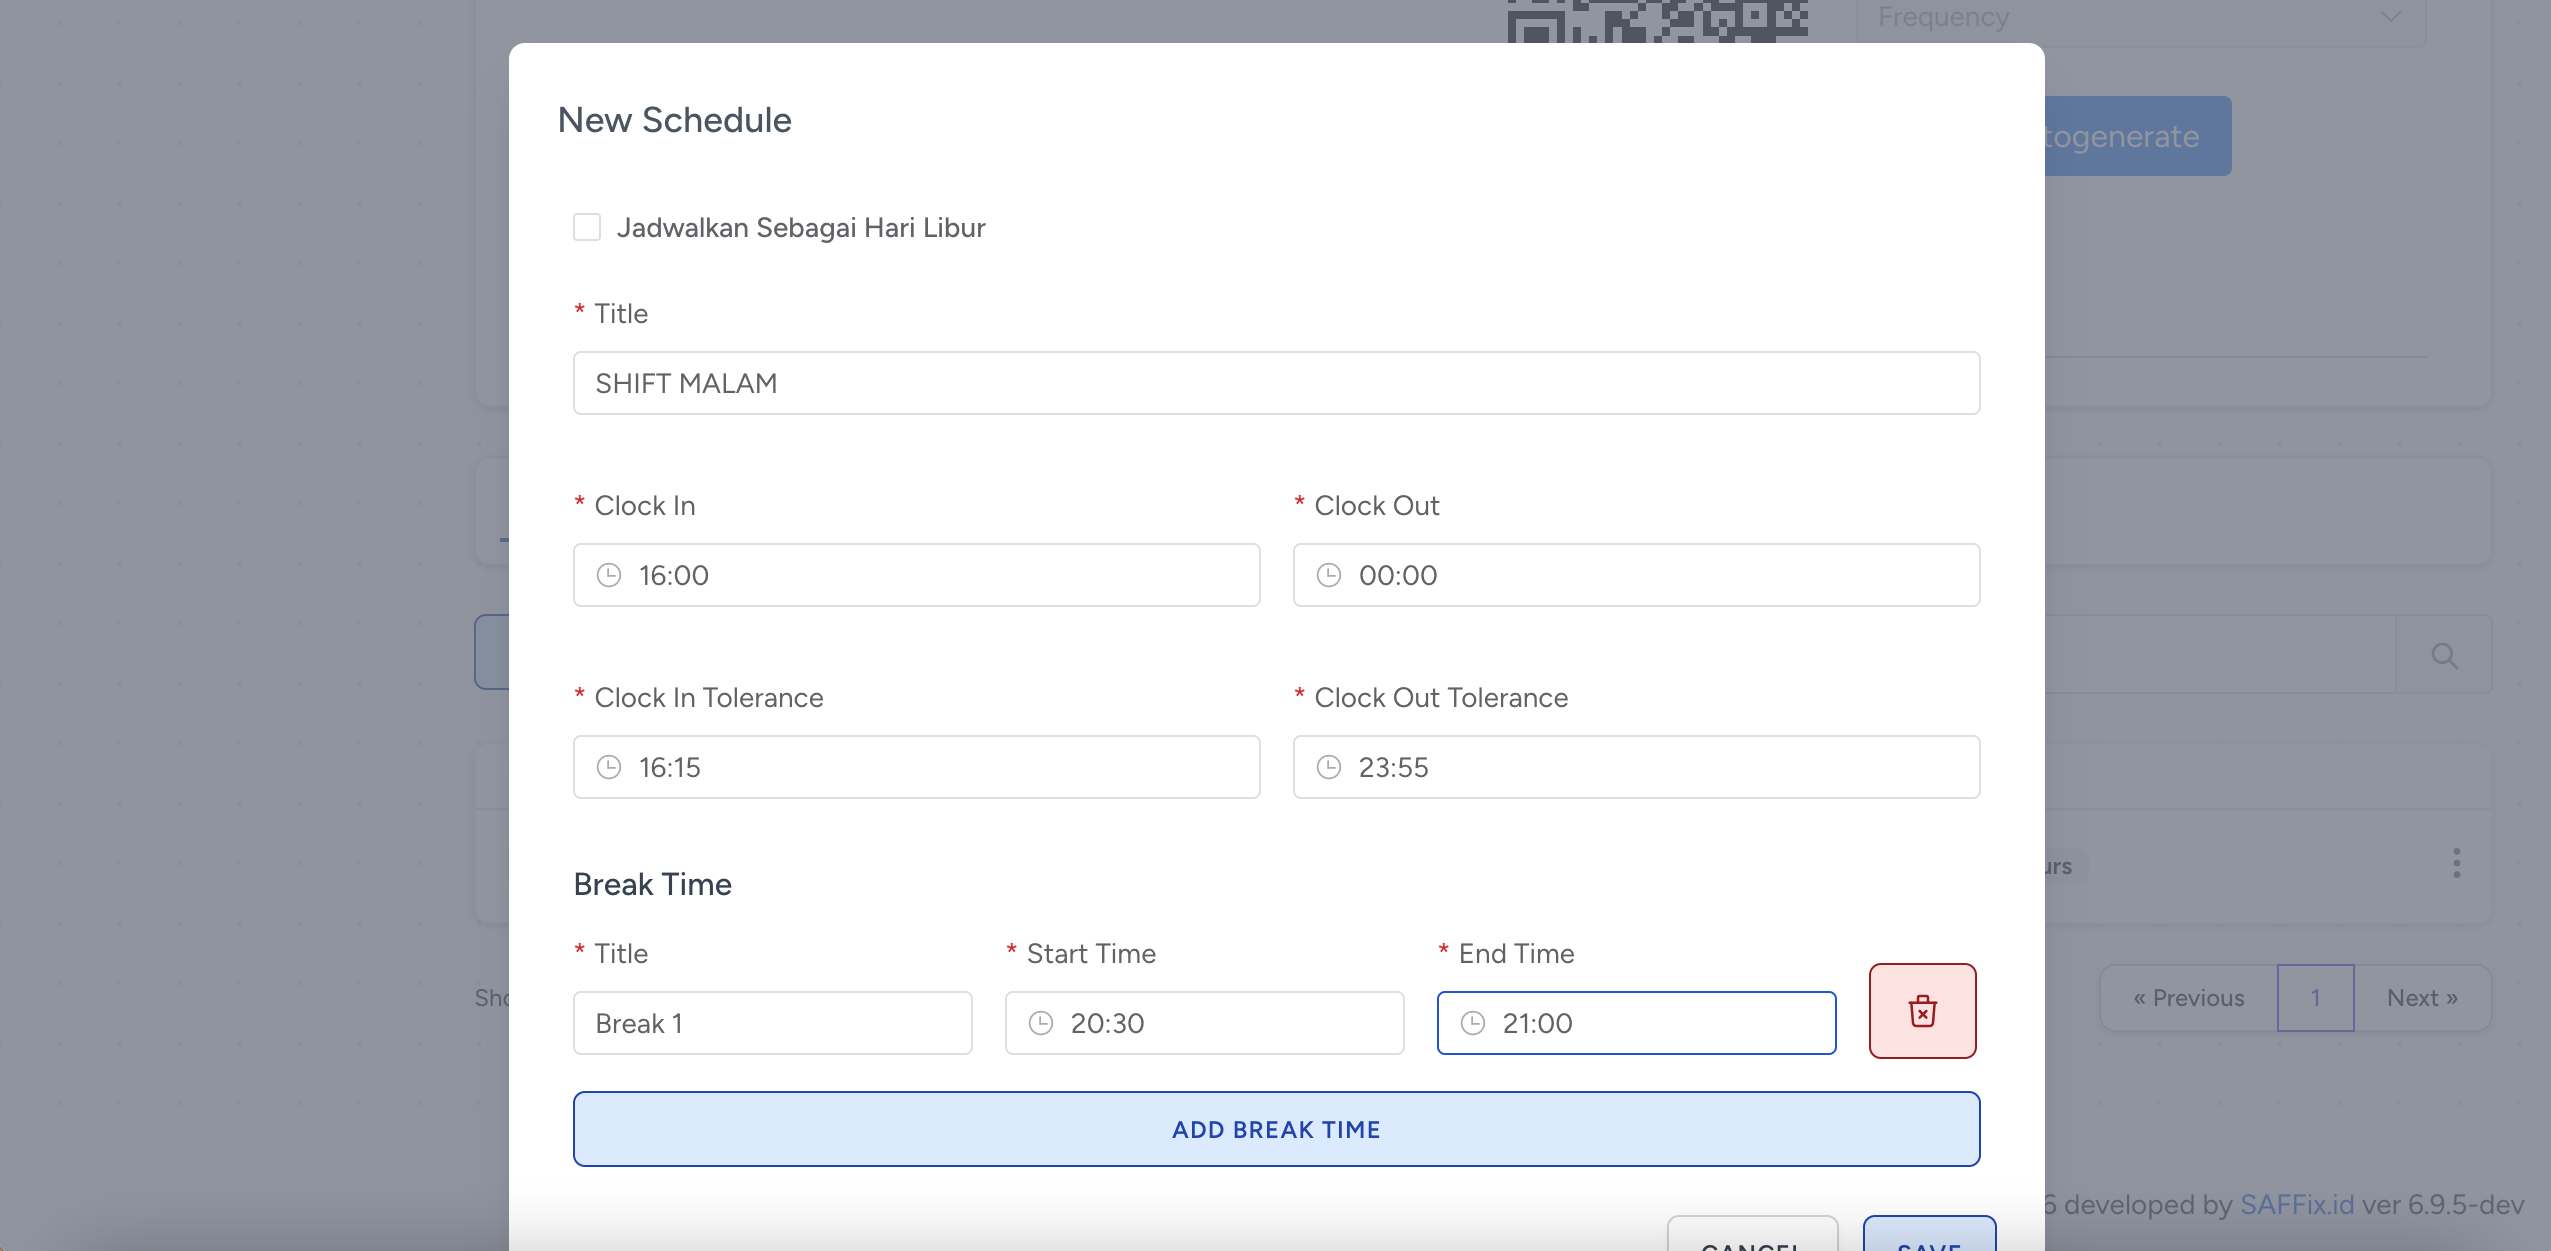The image size is (2551, 1251).
Task: Click the clock icon in Clock Out field
Action: tap(1329, 575)
